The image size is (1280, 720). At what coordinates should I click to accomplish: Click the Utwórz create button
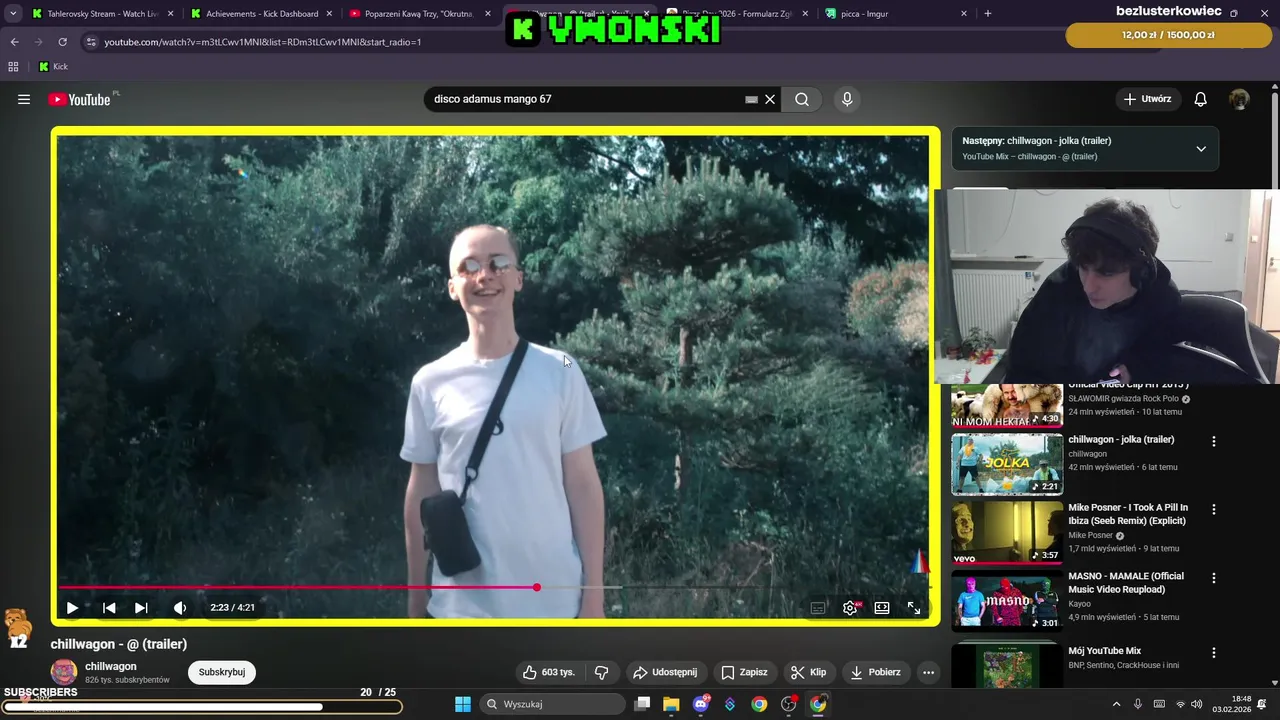pyautogui.click(x=1147, y=99)
